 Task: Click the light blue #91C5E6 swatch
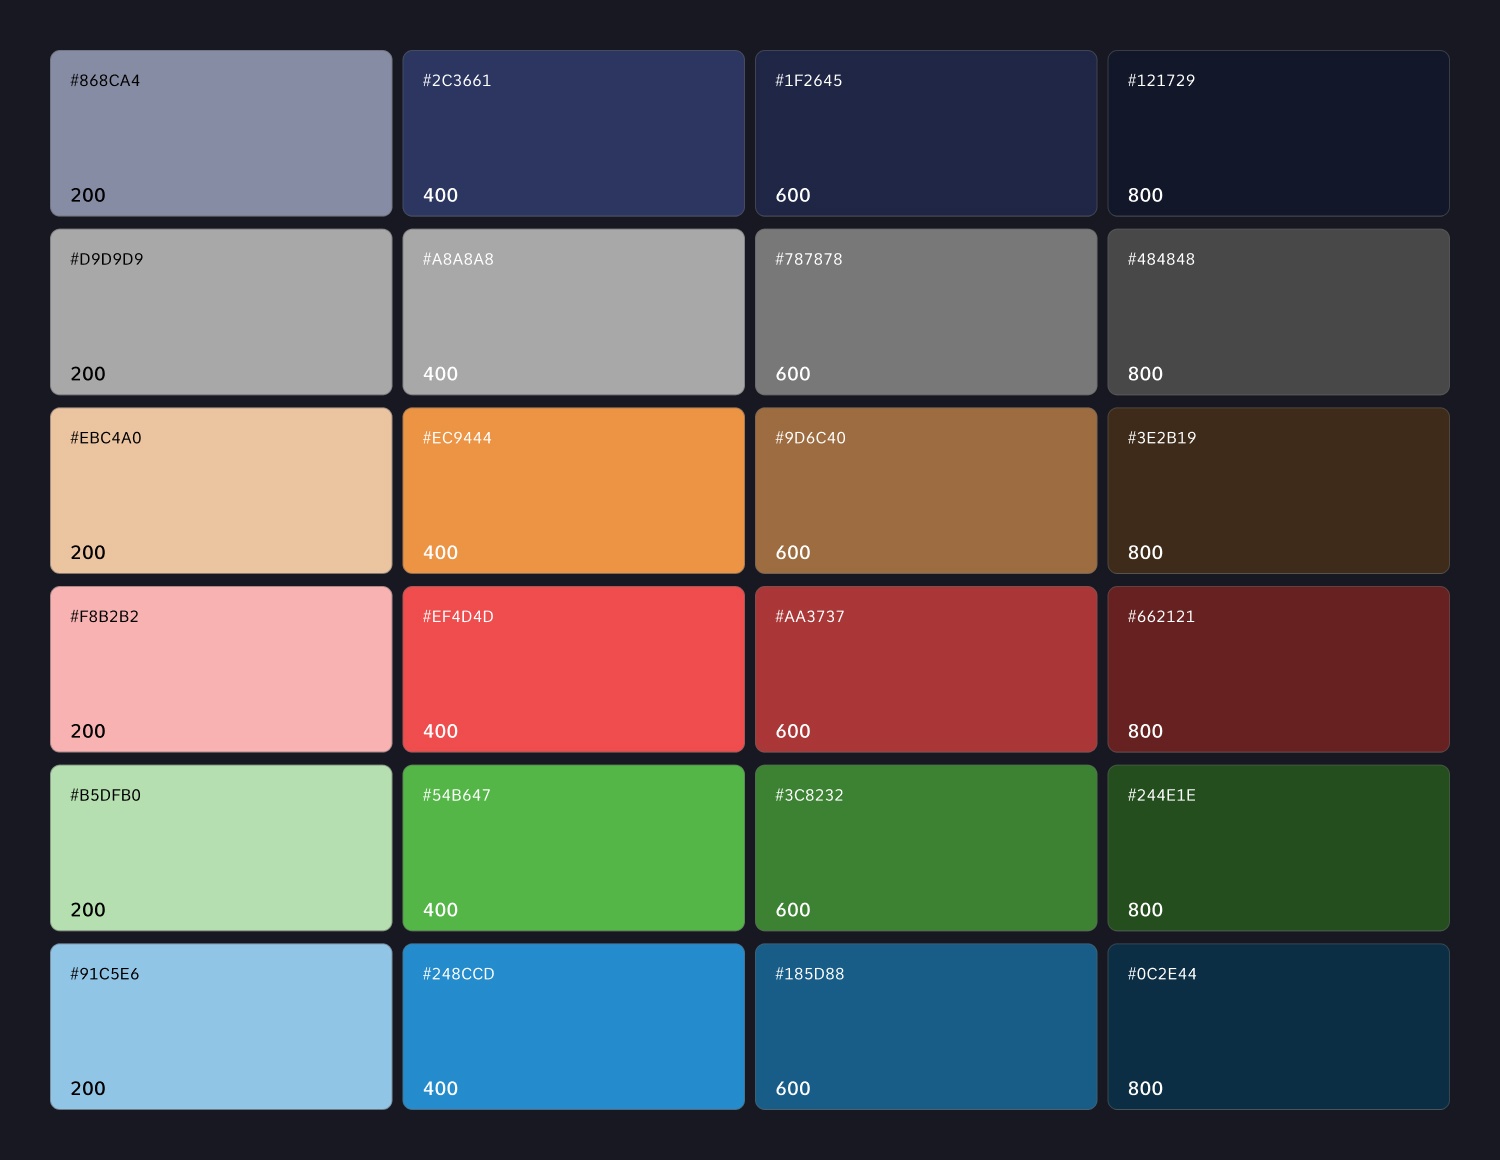point(221,1026)
